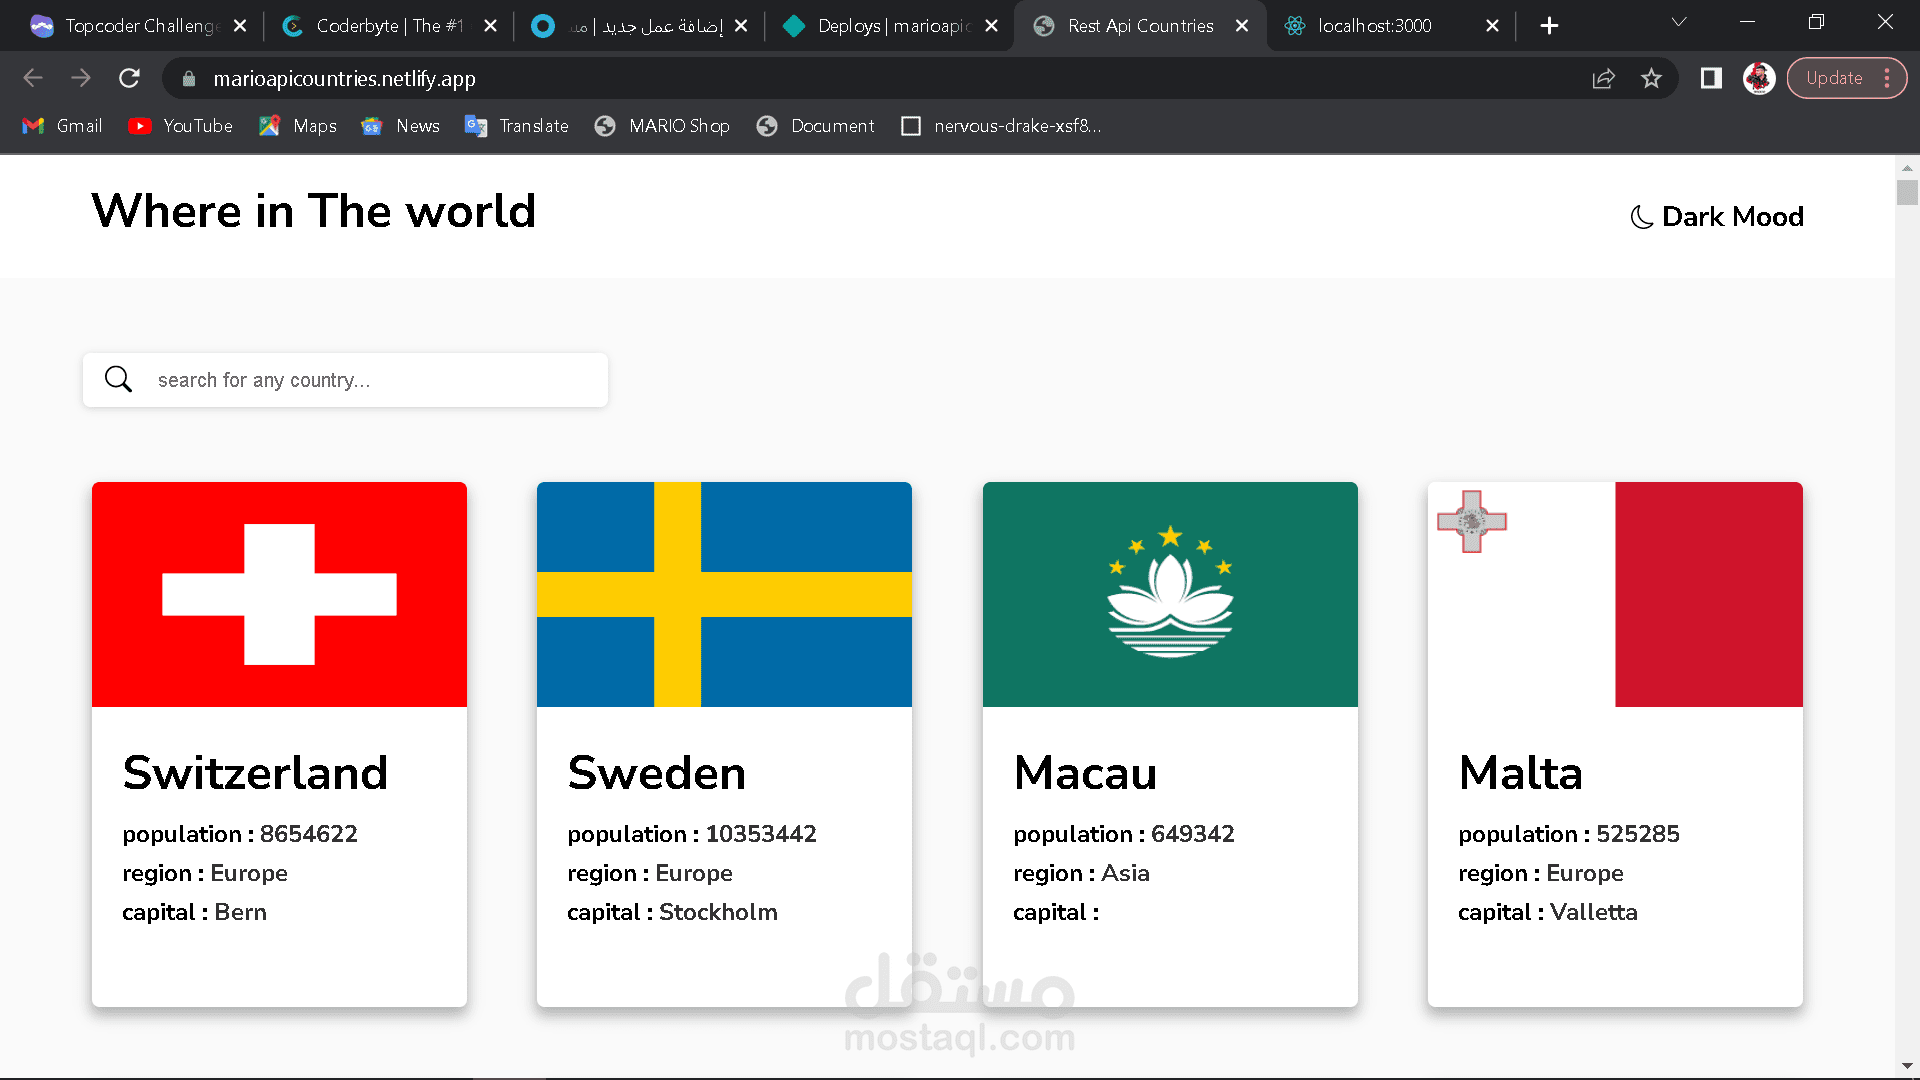Click the site lock icon
This screenshot has height=1080, width=1920.
[189, 78]
